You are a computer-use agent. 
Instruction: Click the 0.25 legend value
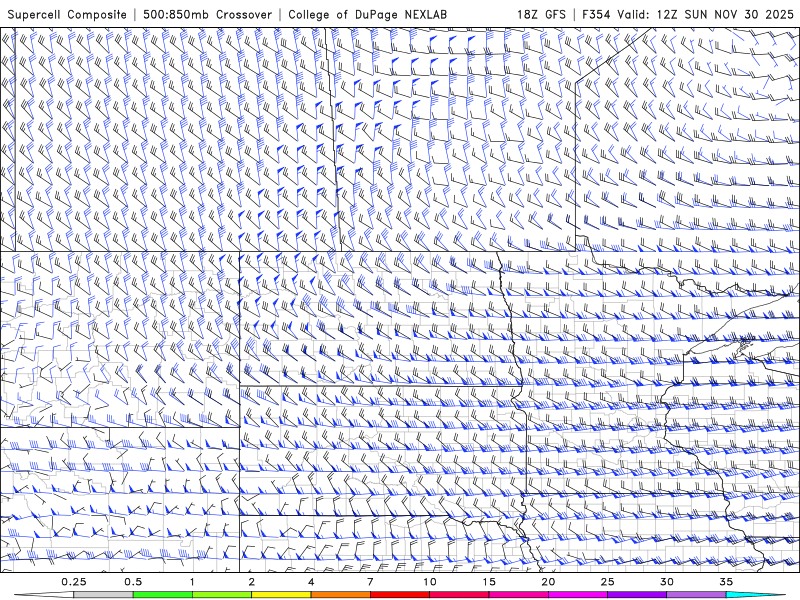[x=74, y=582]
